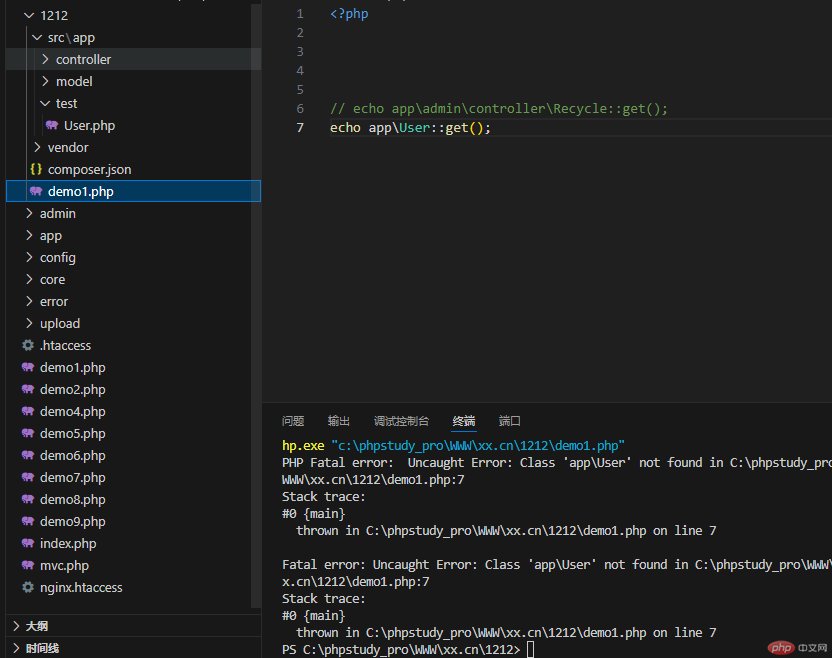Click the PHP icon of mvc.php
Screen dimensions: 832x658
click(28, 565)
